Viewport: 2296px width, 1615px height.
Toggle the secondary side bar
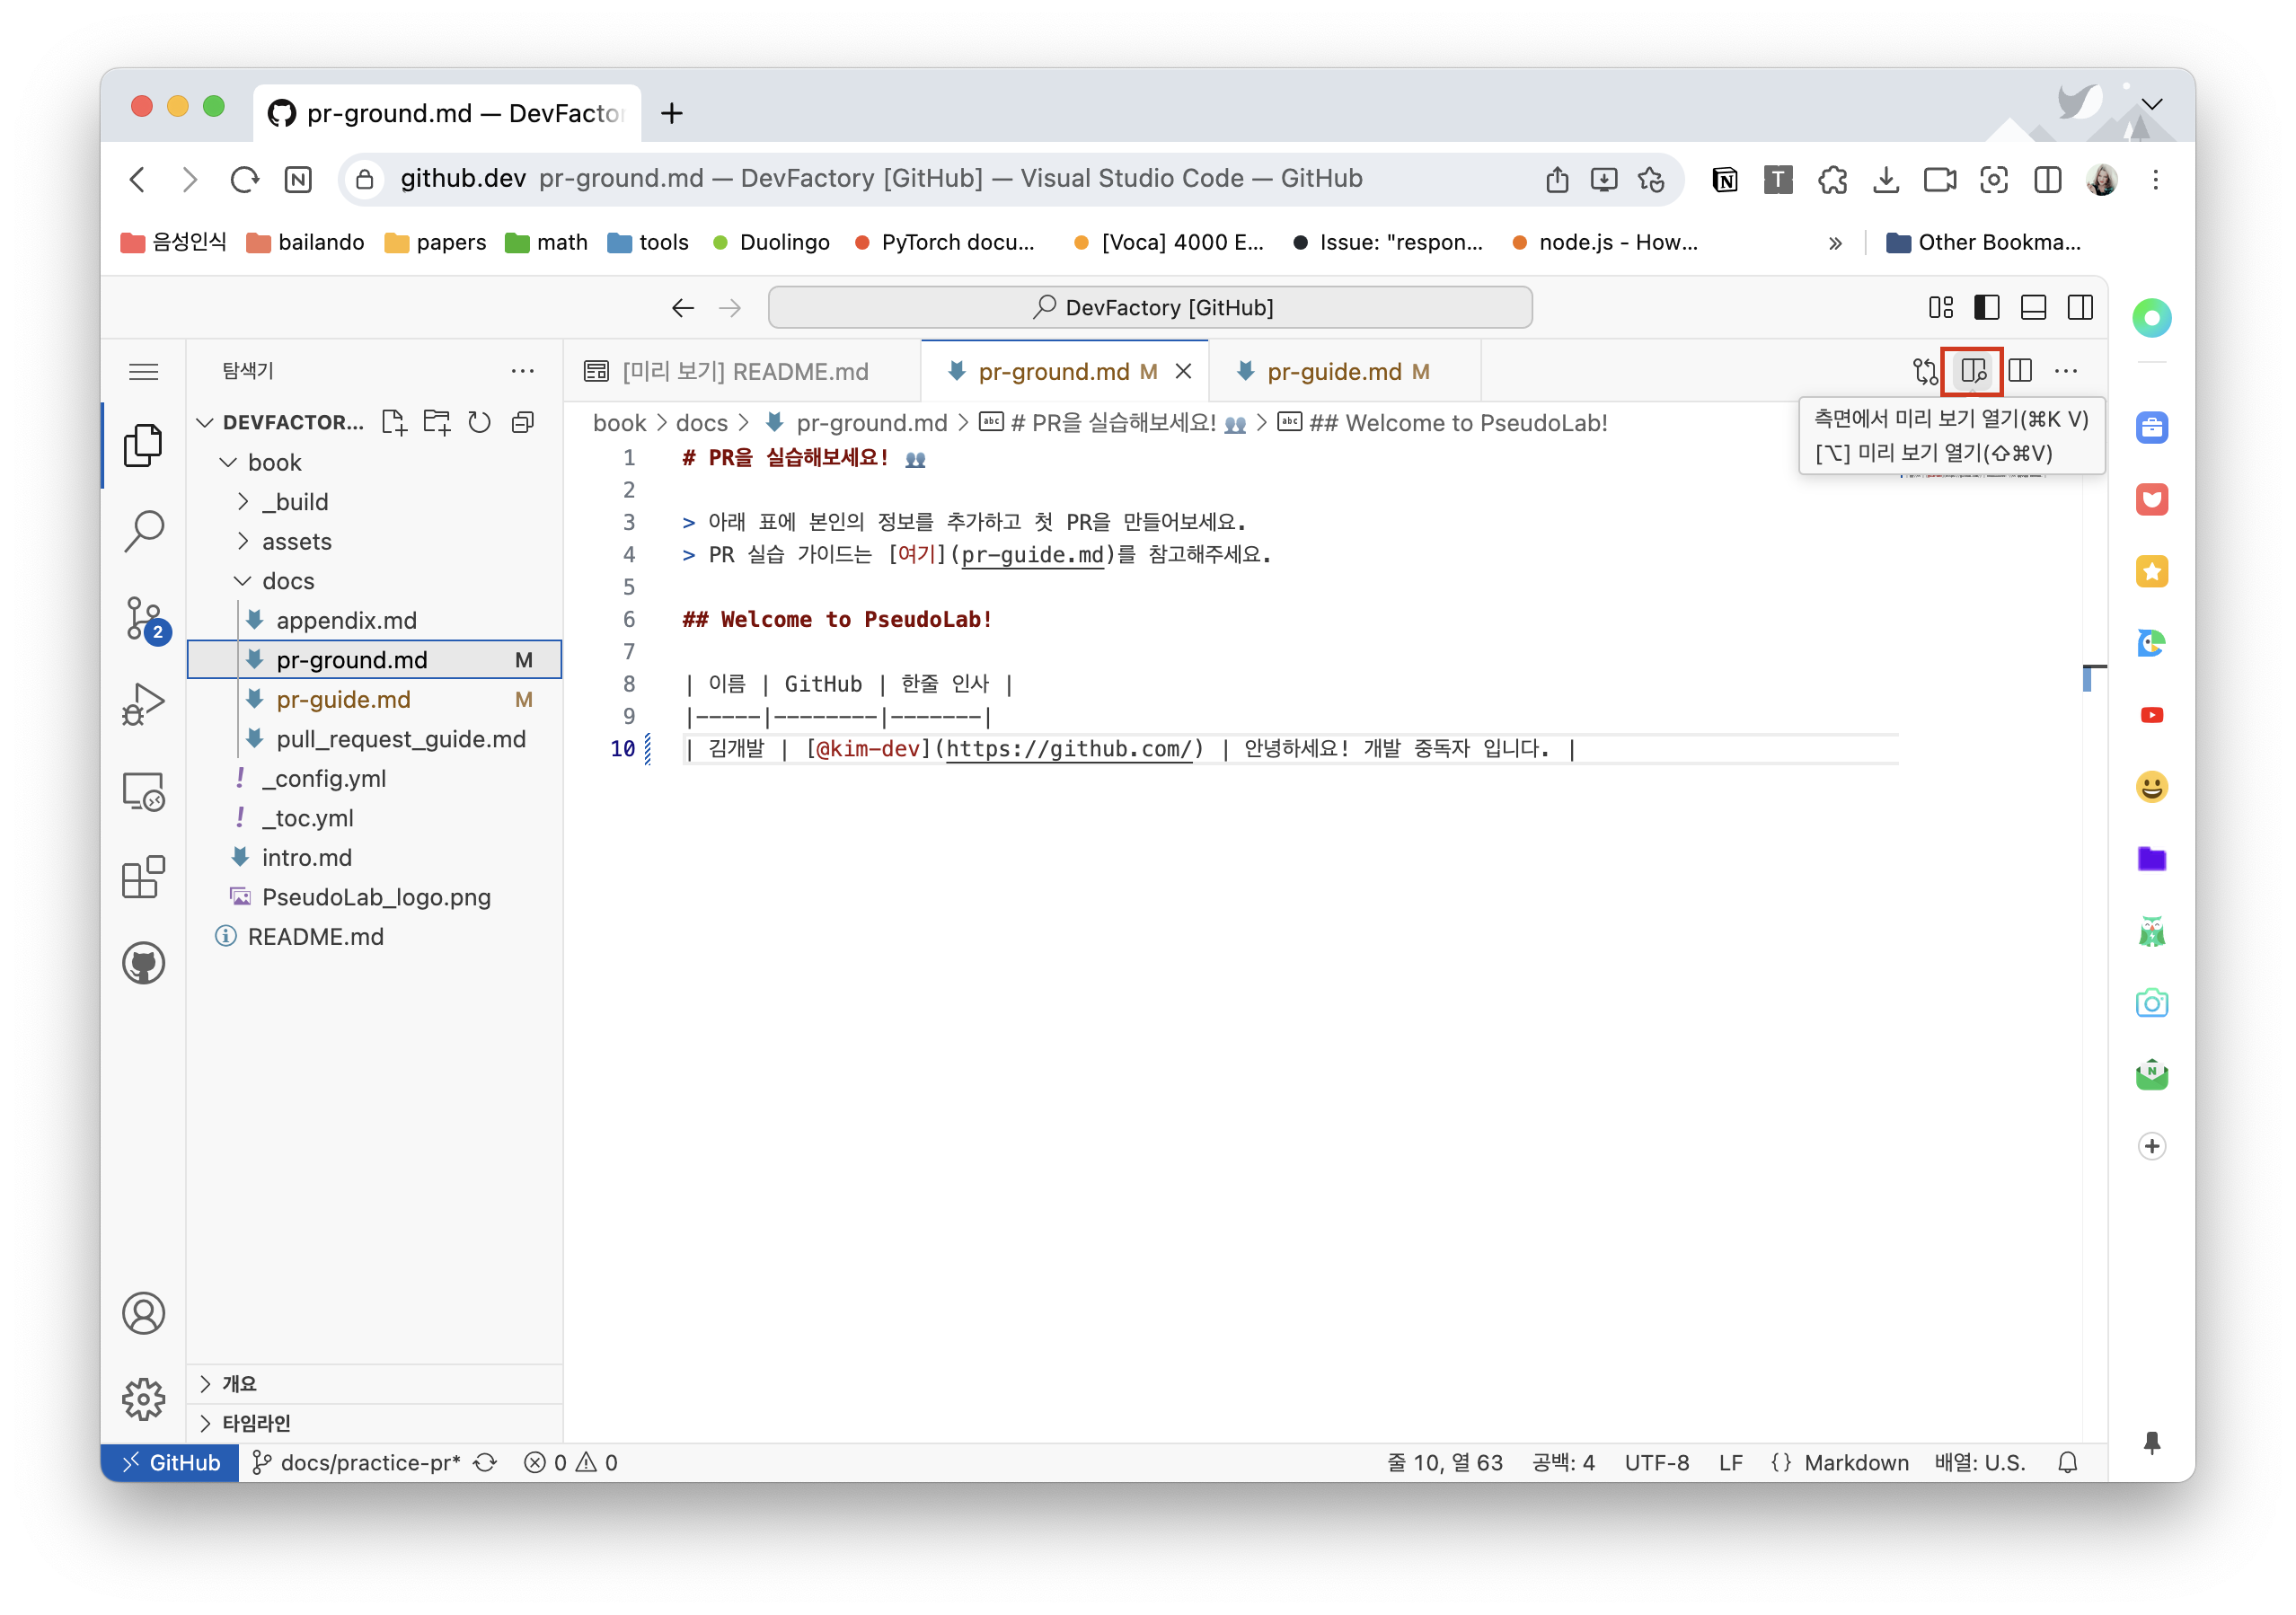tap(2081, 307)
